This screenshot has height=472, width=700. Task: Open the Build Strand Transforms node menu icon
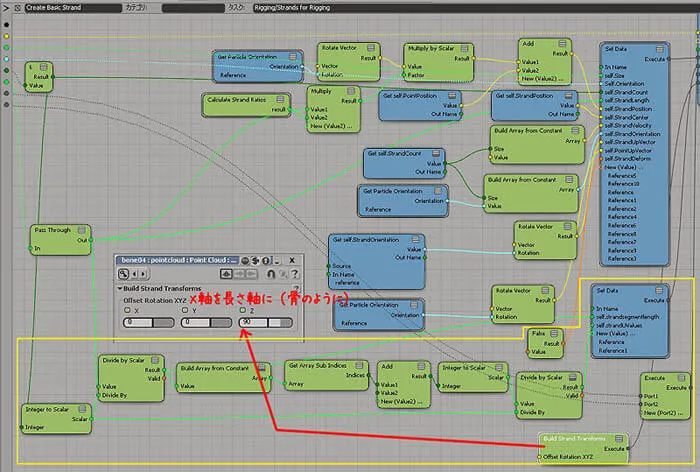pyautogui.click(x=619, y=439)
